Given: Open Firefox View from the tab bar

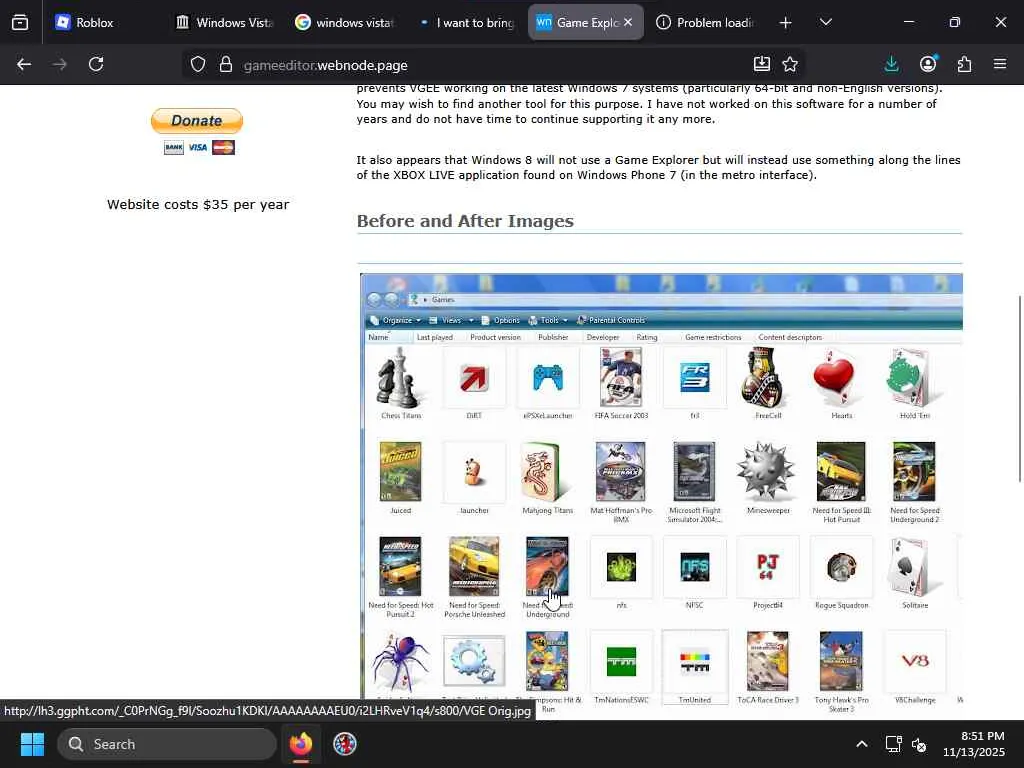Looking at the screenshot, I should tap(20, 23).
